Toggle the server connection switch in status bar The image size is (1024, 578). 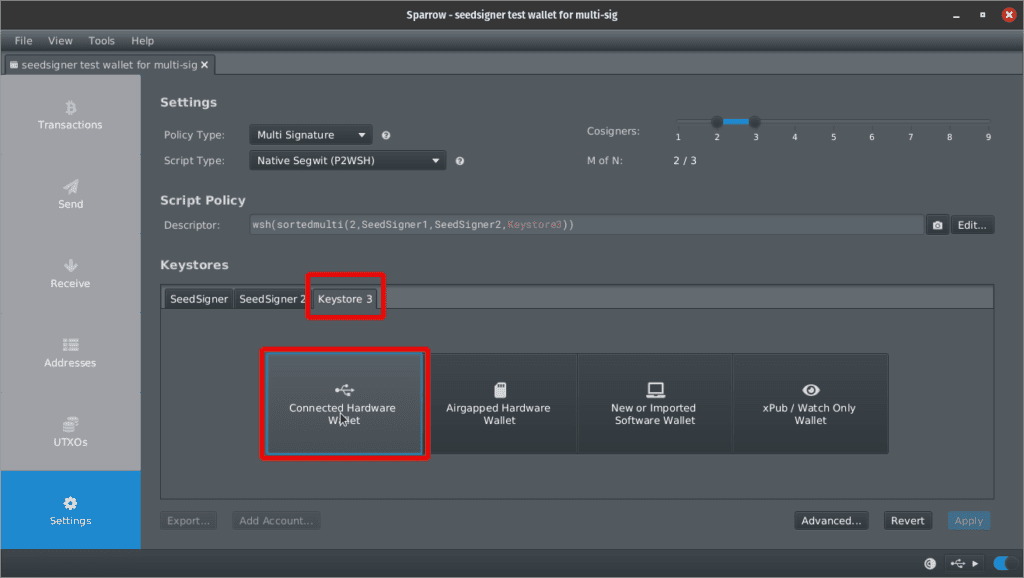coord(1004,563)
